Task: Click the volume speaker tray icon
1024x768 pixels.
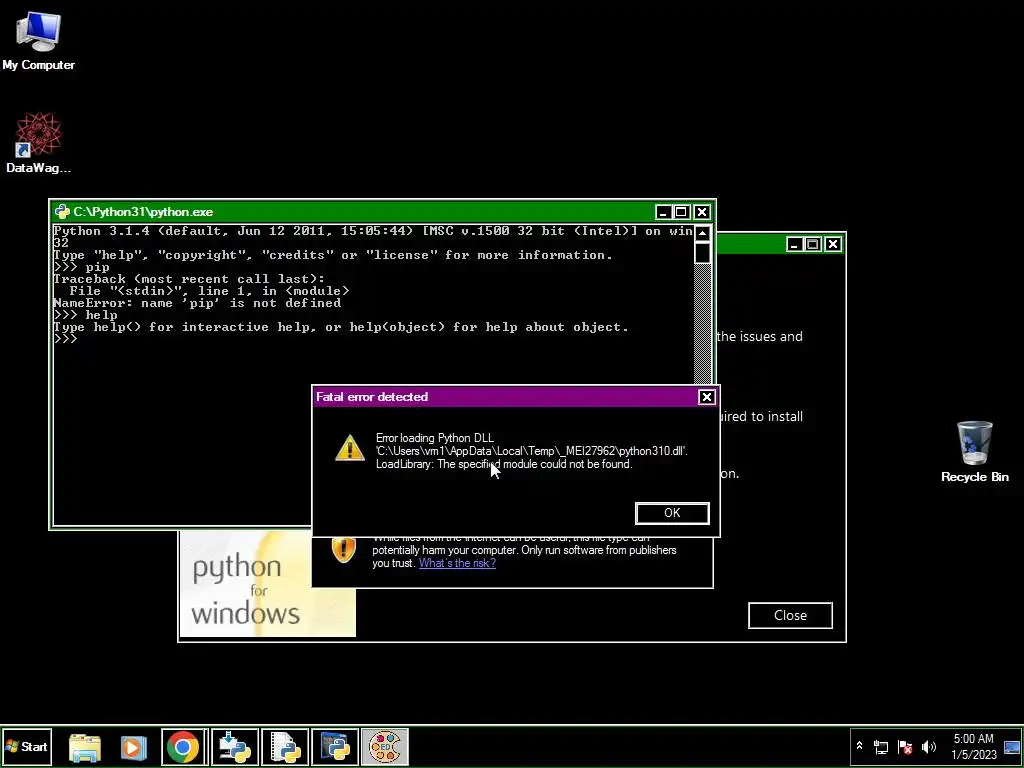Action: 928,746
